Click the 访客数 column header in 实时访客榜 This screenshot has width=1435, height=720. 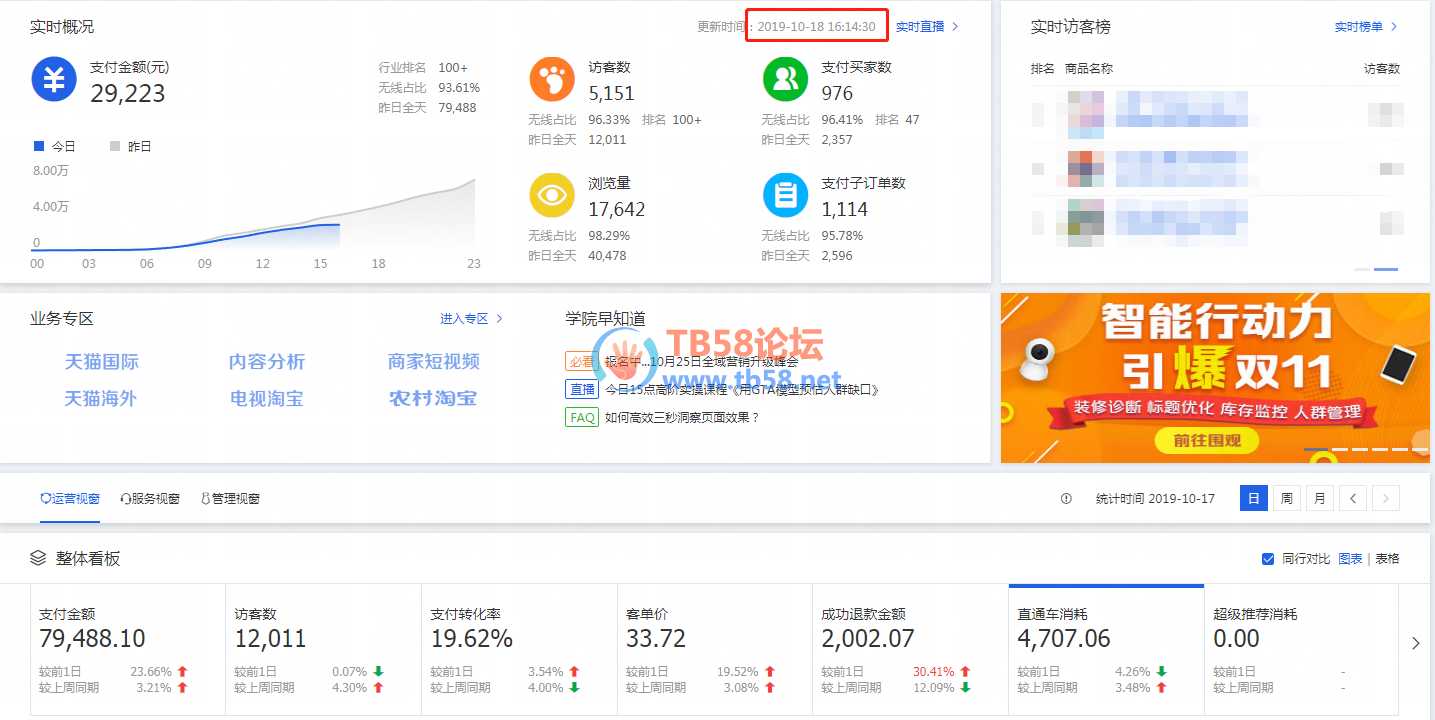[x=1382, y=69]
